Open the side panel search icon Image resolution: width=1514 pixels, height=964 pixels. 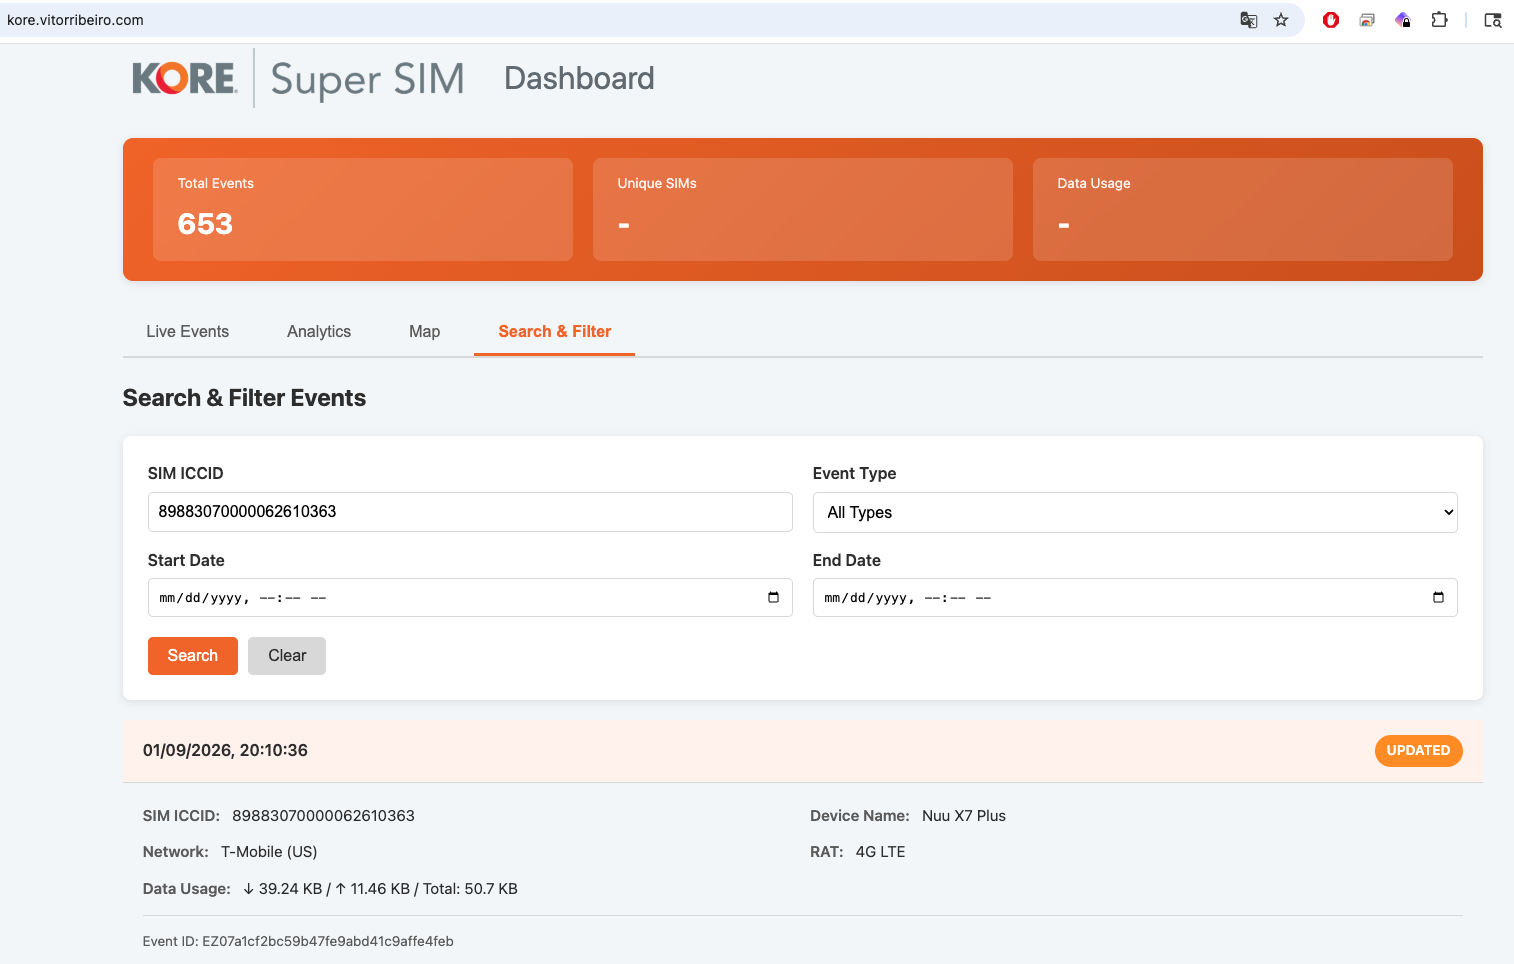click(1491, 20)
